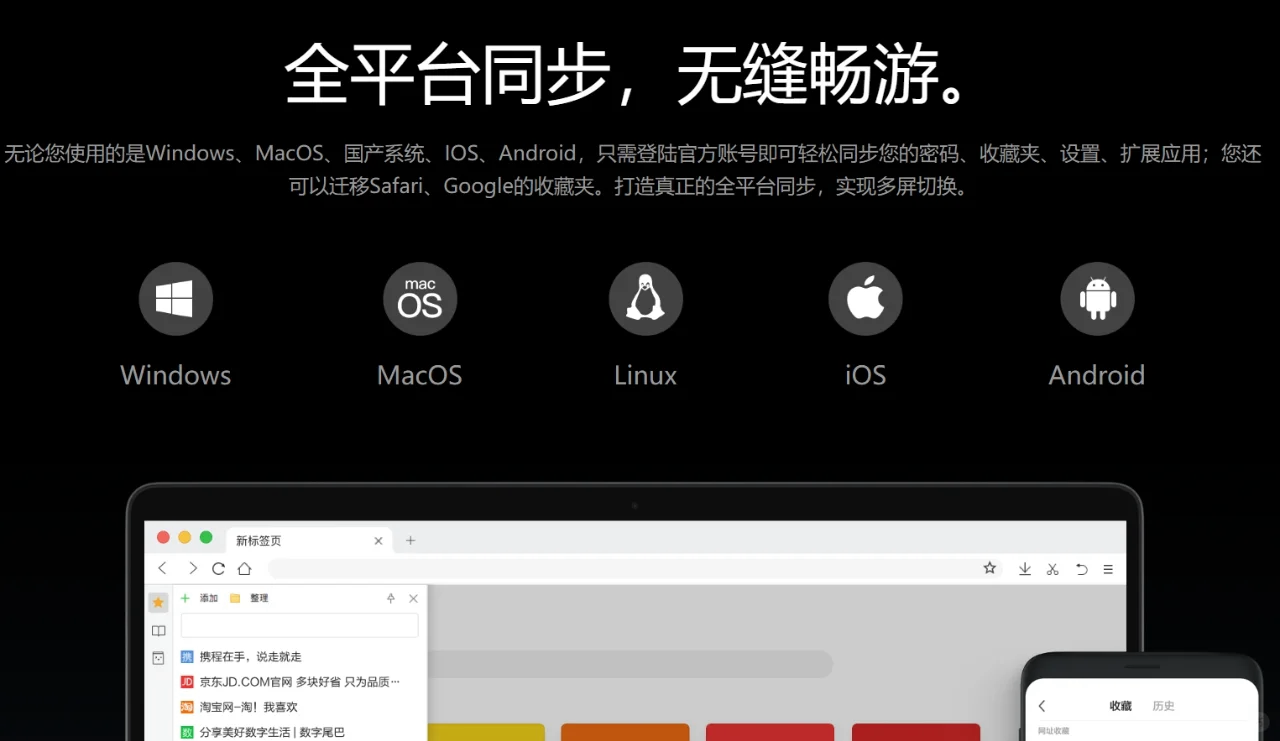Close the bookmarks panel
Image resolution: width=1280 pixels, height=741 pixels.
tap(414, 598)
